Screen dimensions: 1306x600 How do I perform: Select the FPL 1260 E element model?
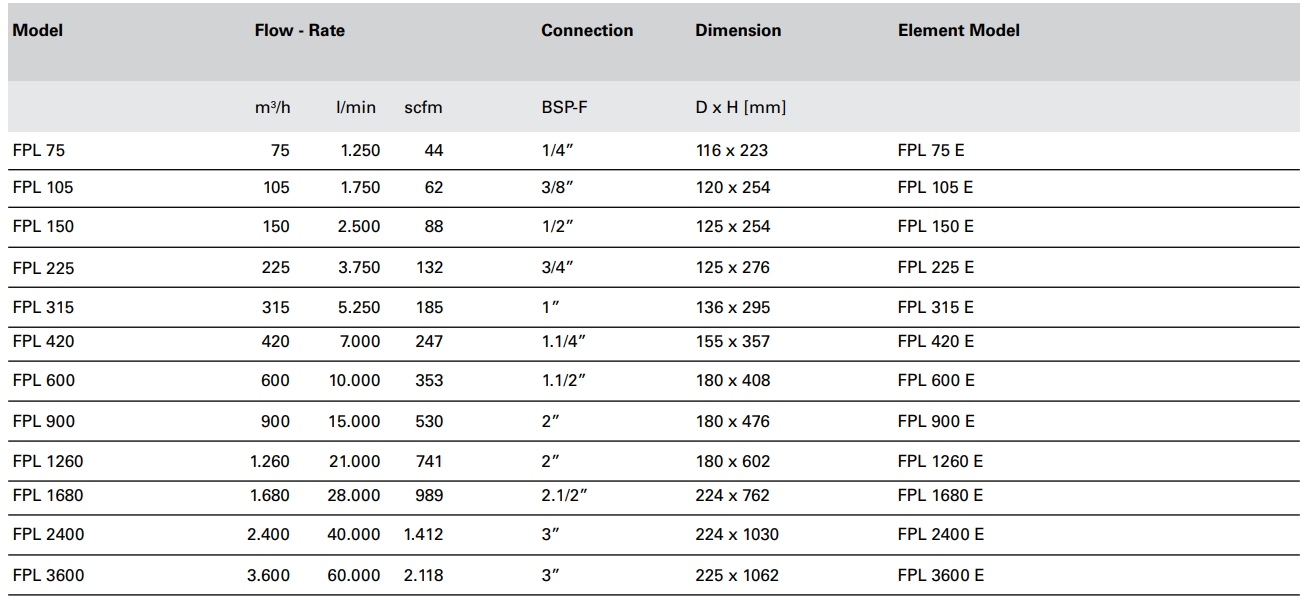click(x=940, y=462)
